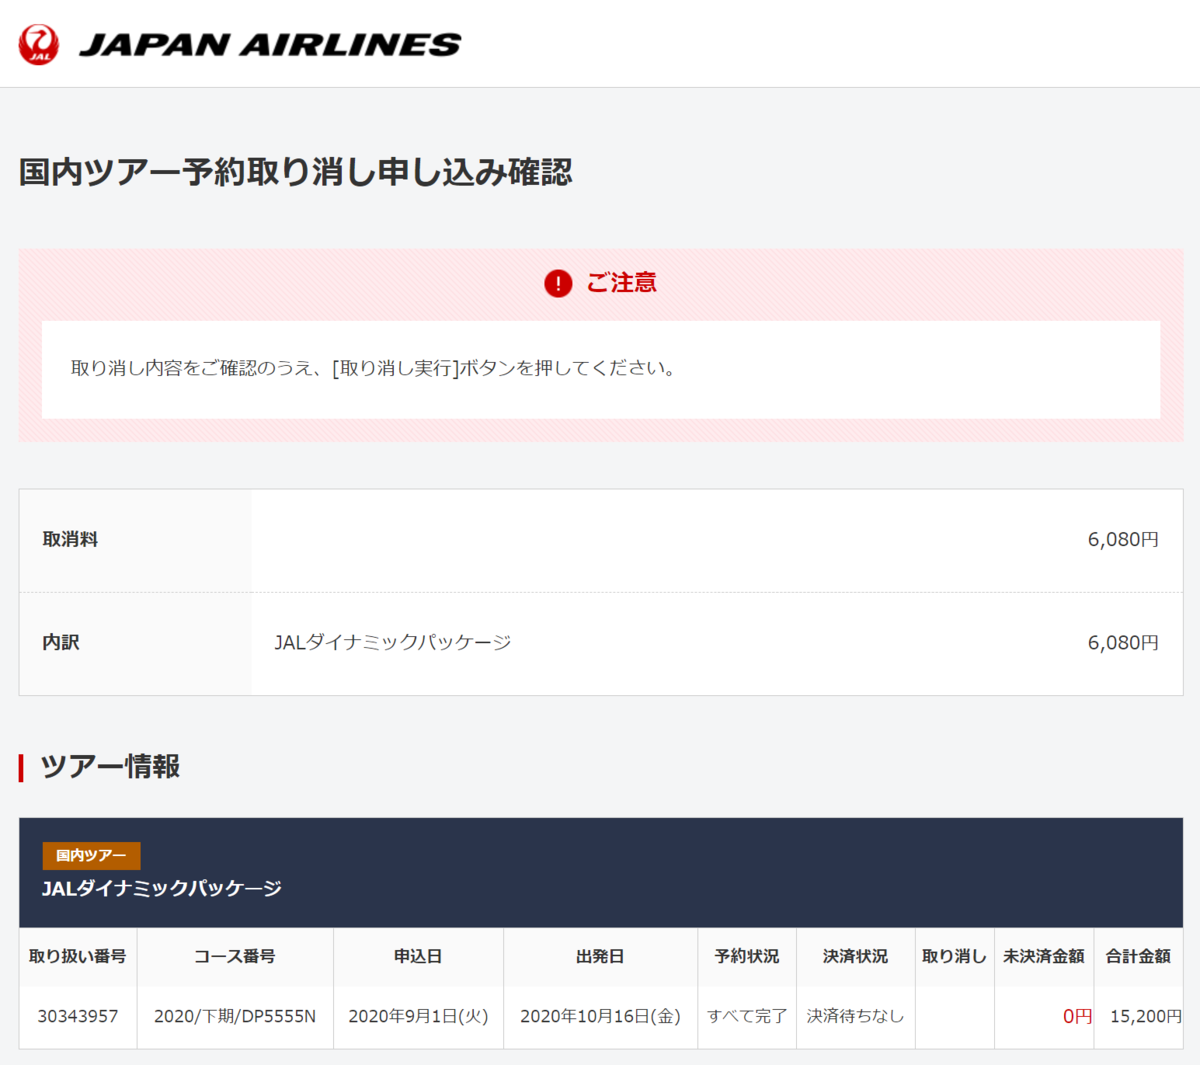The width and height of the screenshot is (1200, 1065).
Task: Click the JAPAN AIRLINES wordmark
Action: tap(270, 45)
